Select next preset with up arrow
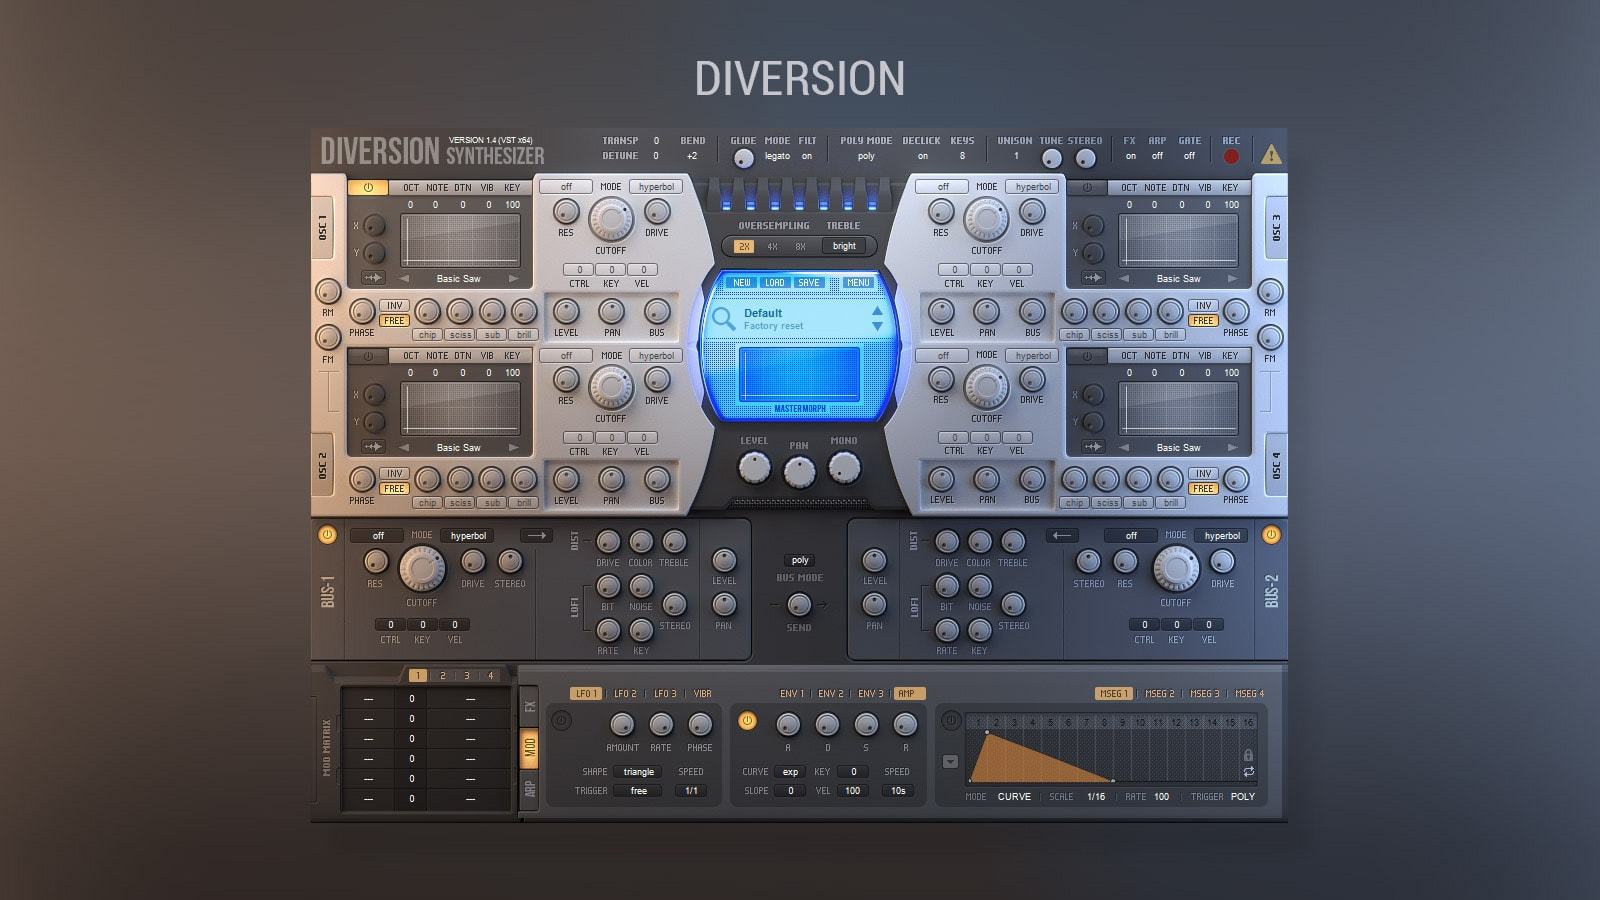This screenshot has height=900, width=1600. point(877,312)
